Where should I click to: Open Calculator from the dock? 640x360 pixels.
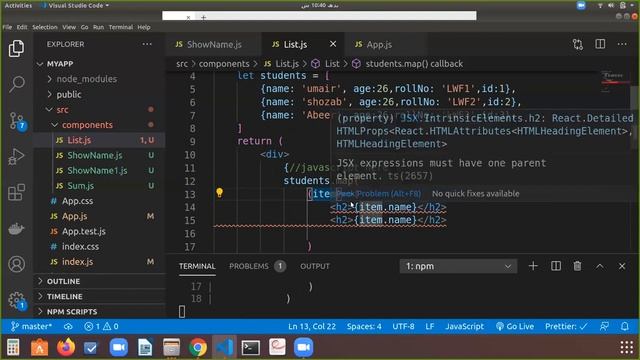13,347
